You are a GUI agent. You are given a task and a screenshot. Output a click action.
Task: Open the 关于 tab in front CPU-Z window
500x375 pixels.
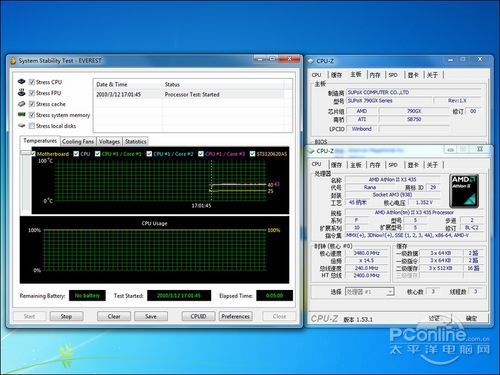[432, 165]
